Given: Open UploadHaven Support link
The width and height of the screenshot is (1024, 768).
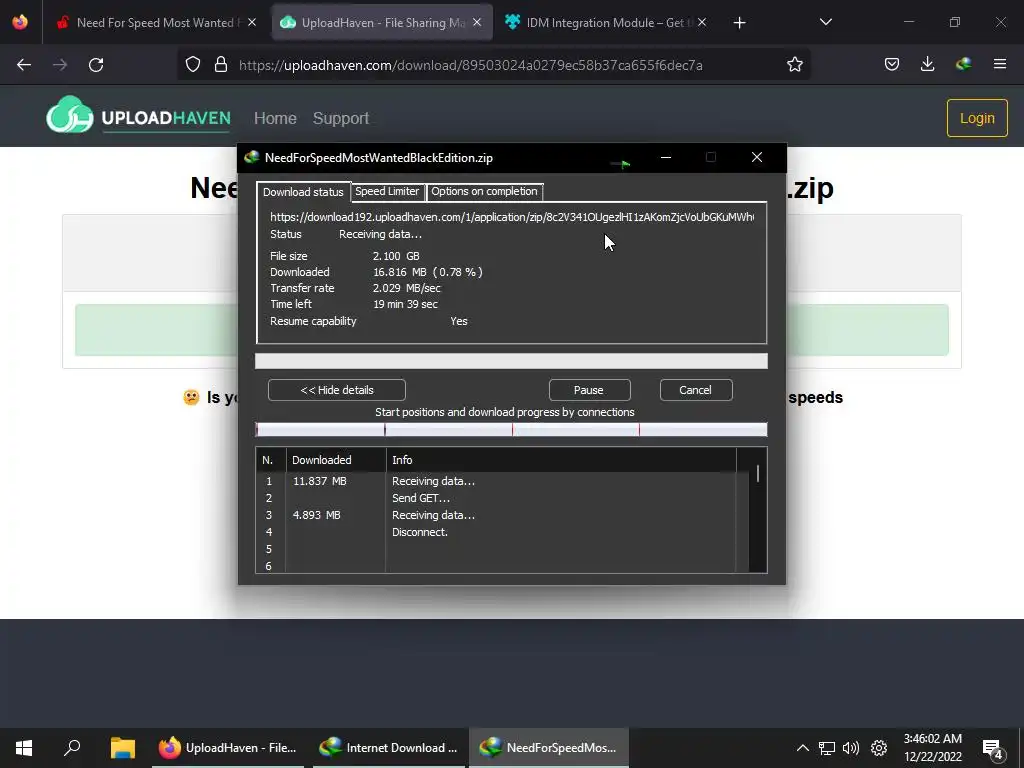Looking at the screenshot, I should click(341, 118).
